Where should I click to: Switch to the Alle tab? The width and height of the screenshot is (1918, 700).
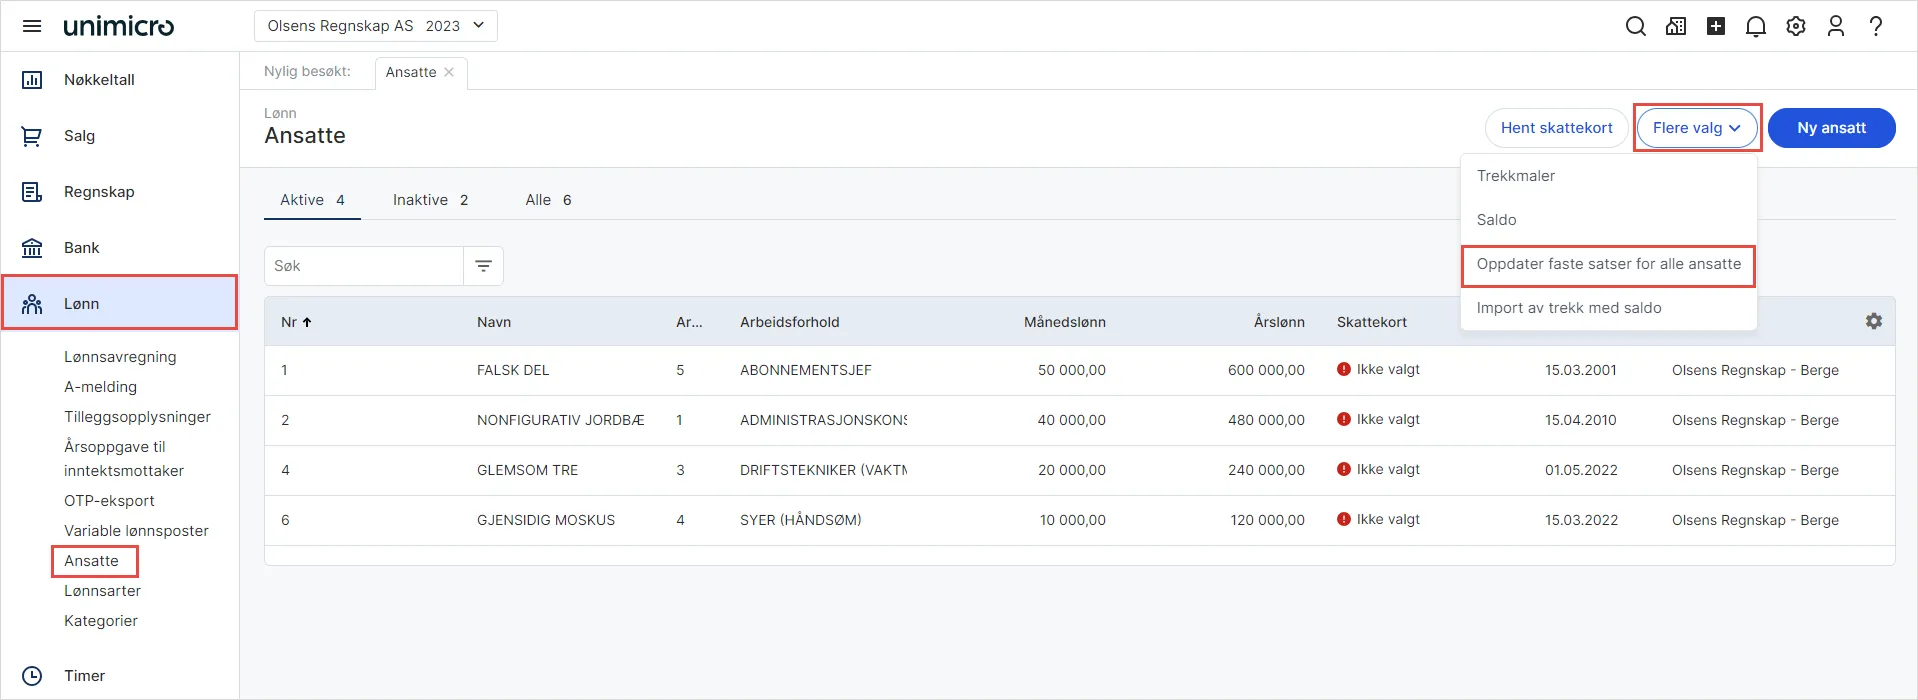(x=548, y=200)
